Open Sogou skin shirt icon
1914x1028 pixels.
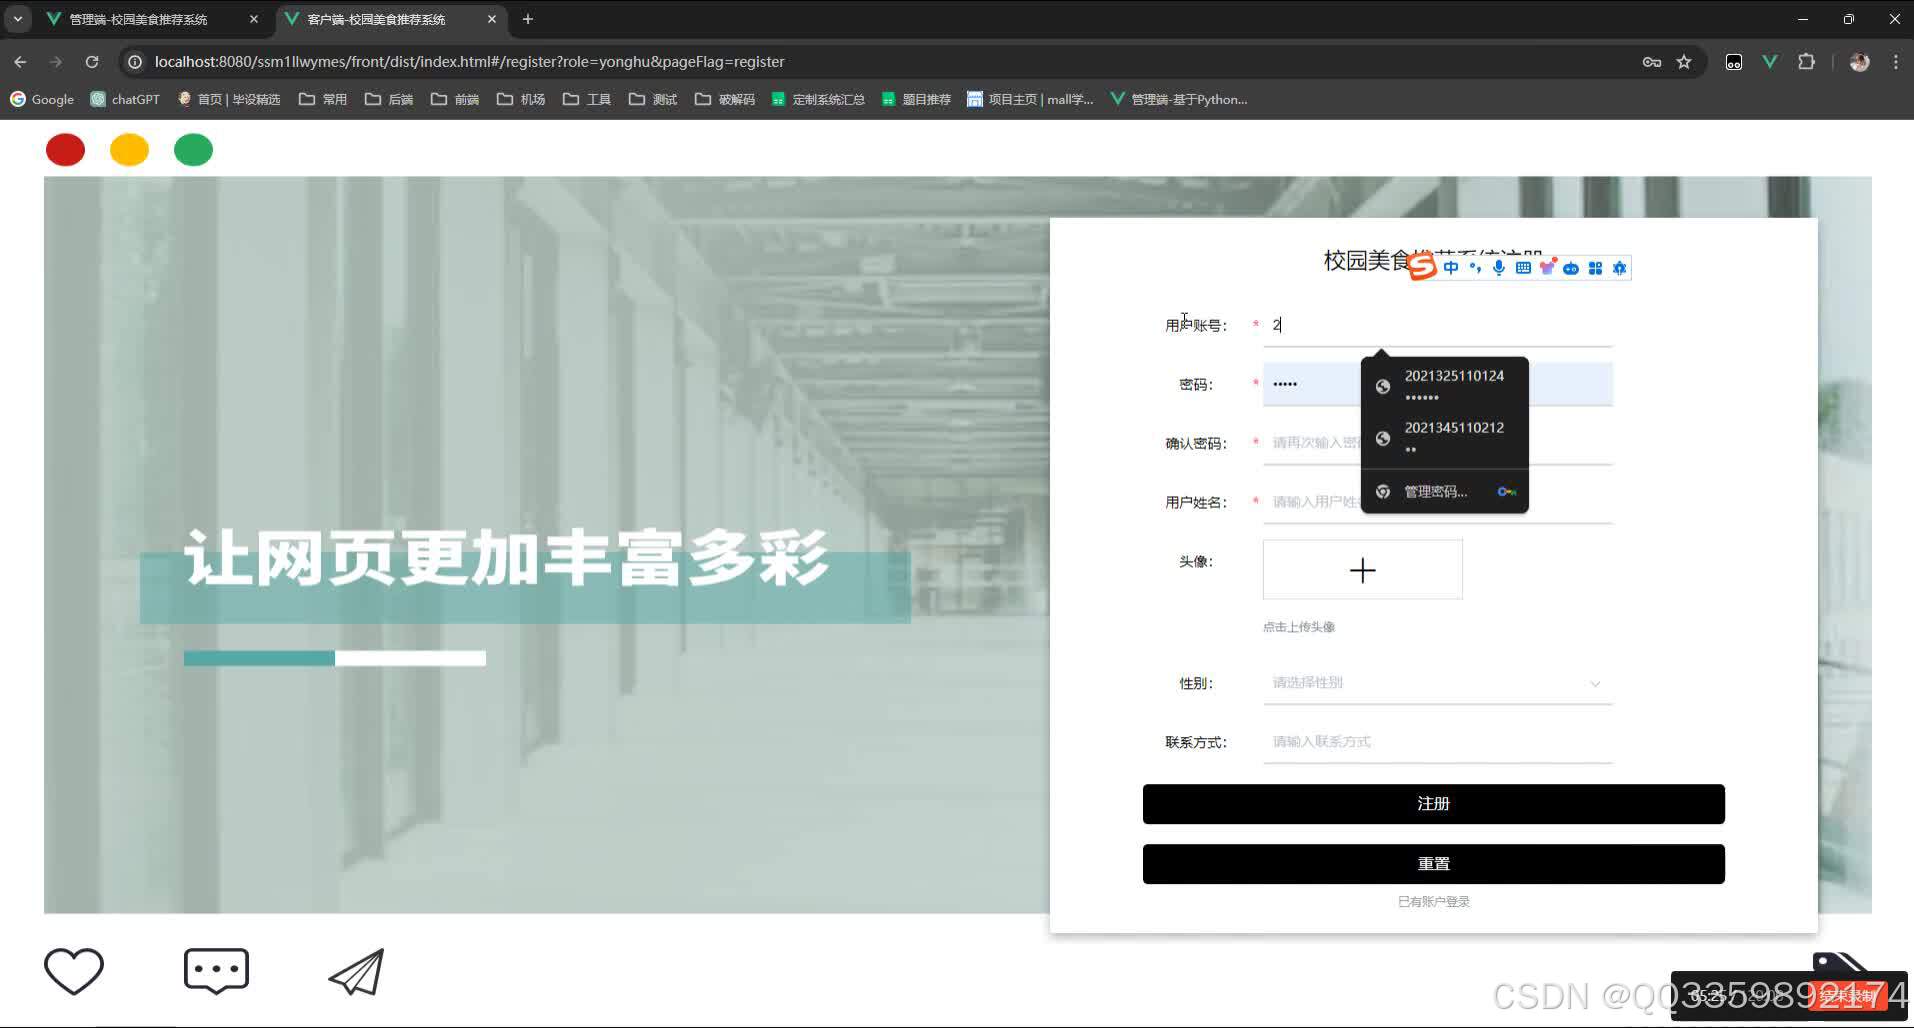1548,267
